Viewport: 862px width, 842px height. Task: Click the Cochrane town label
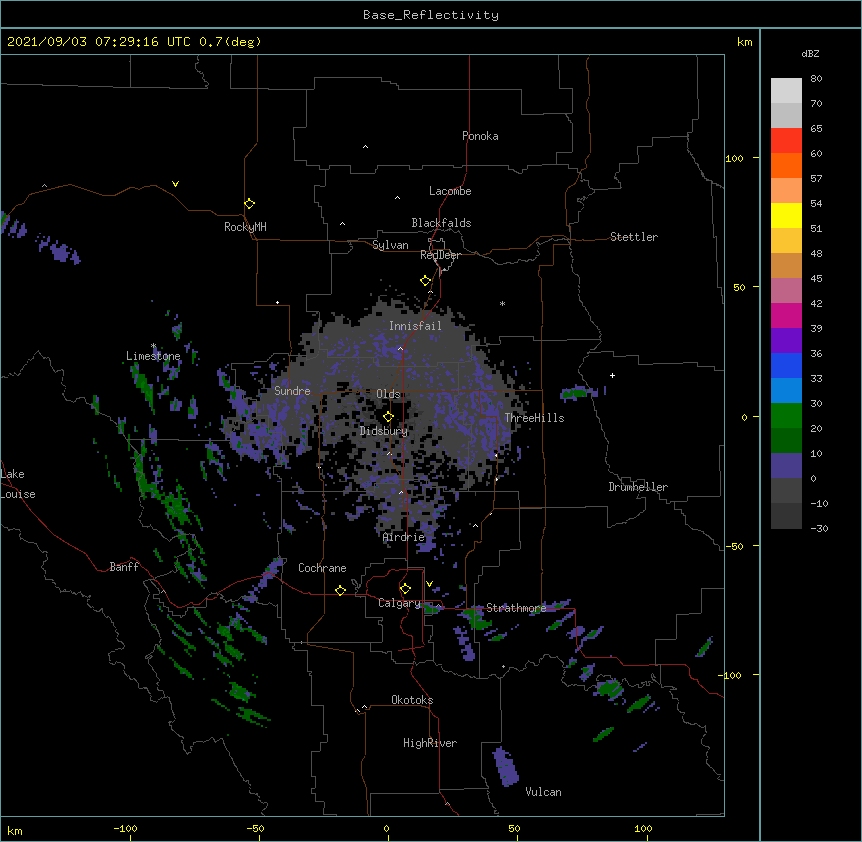pos(322,568)
